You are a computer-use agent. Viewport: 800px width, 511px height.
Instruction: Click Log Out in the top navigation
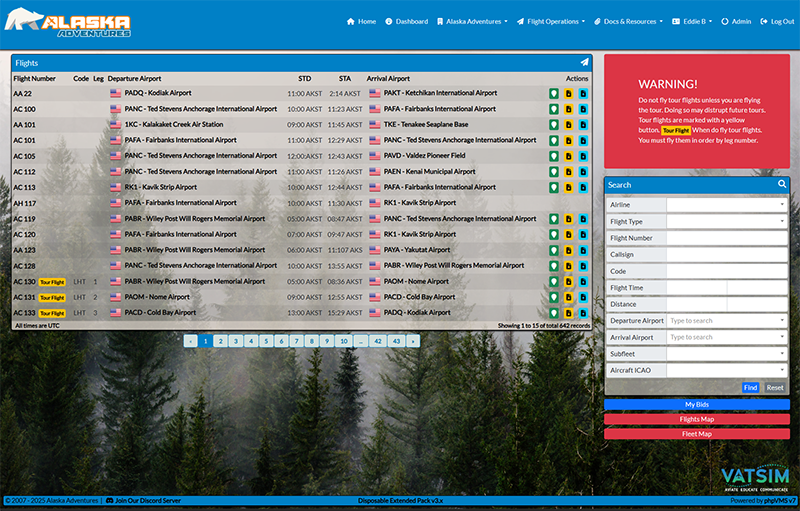coord(776,21)
